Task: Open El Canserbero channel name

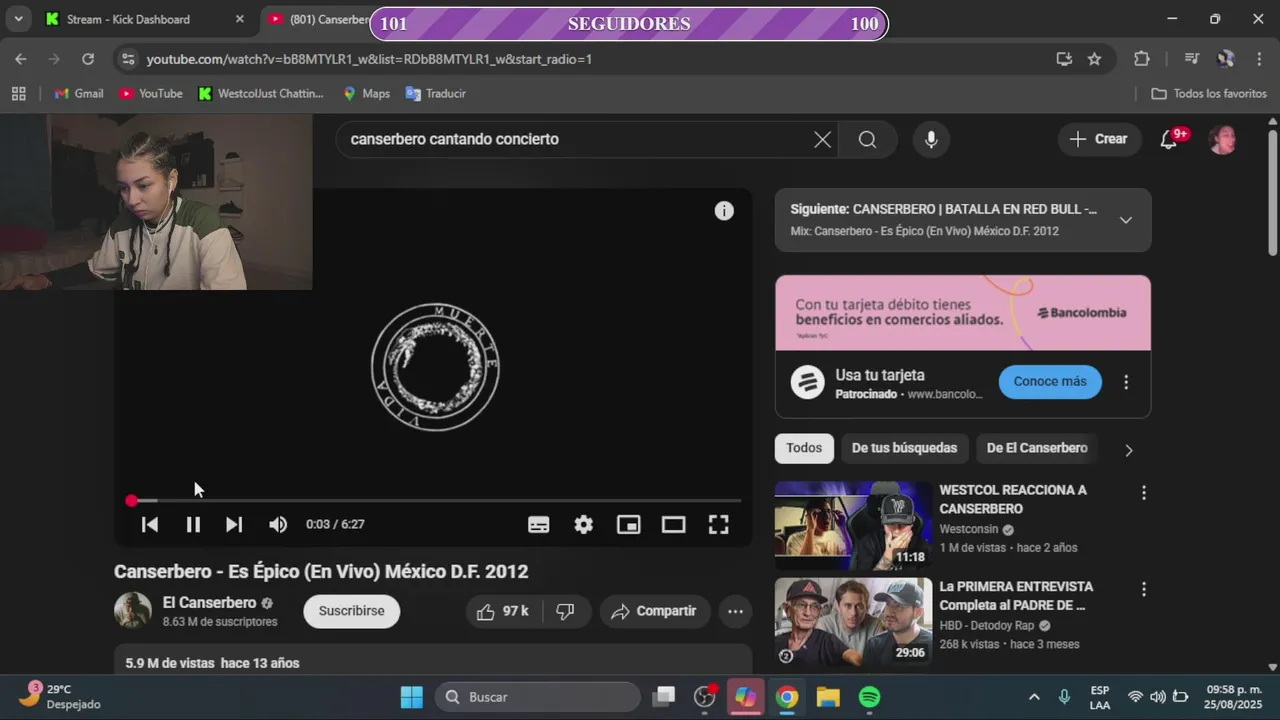Action: [x=210, y=603]
